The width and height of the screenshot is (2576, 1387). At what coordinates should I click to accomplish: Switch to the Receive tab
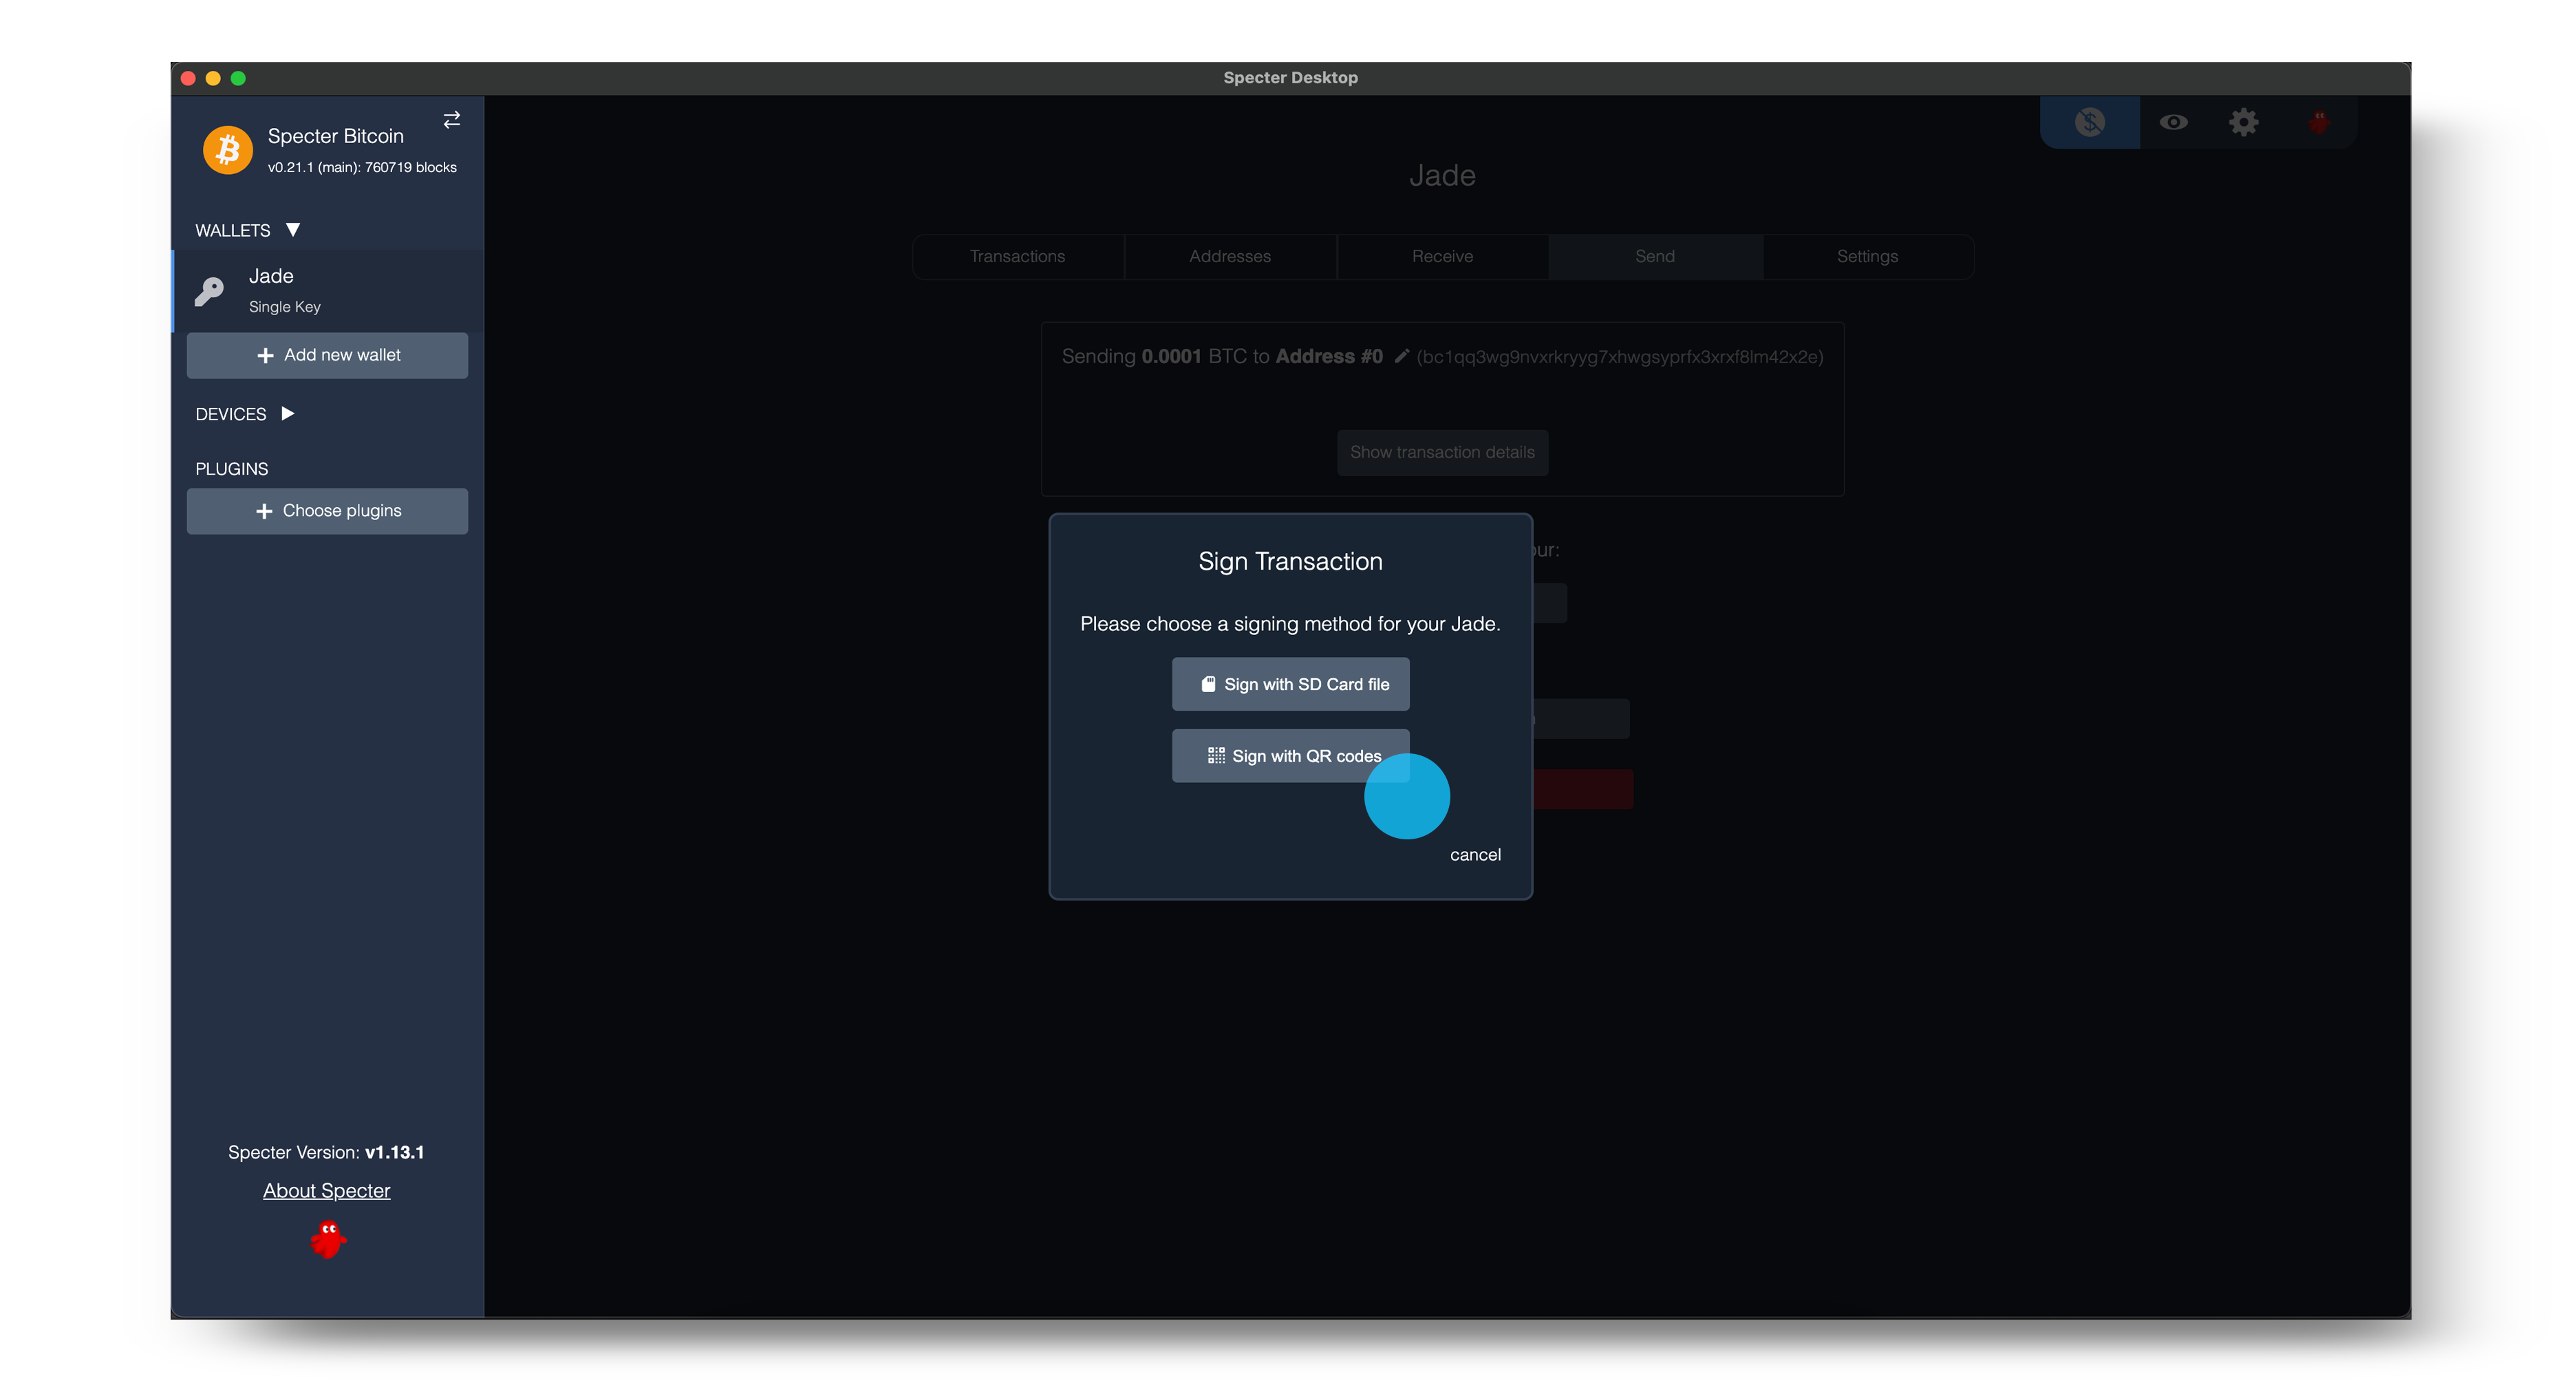pyautogui.click(x=1442, y=256)
